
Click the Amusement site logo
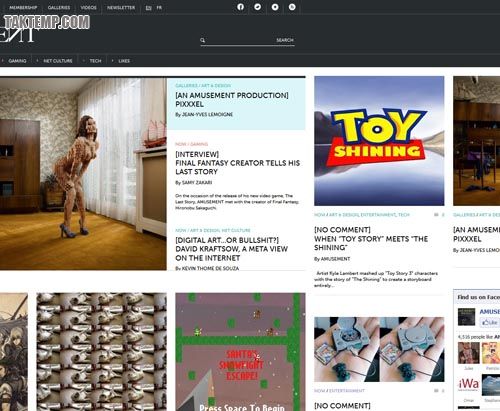pos(17,35)
